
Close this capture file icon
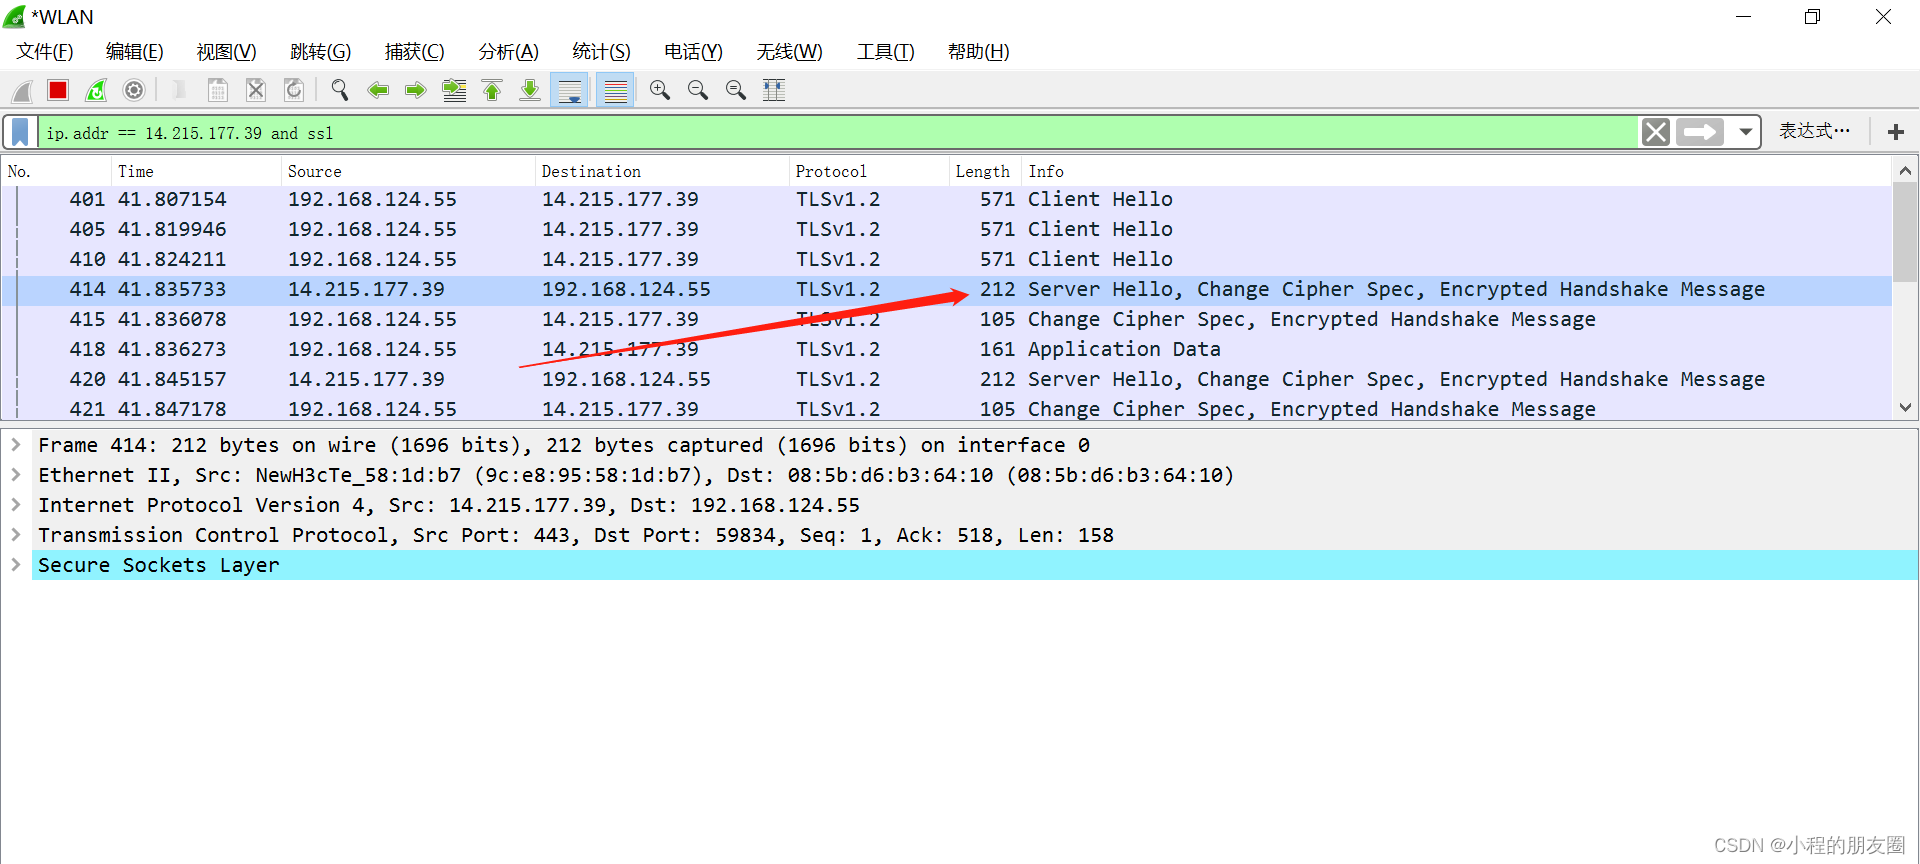[x=256, y=91]
